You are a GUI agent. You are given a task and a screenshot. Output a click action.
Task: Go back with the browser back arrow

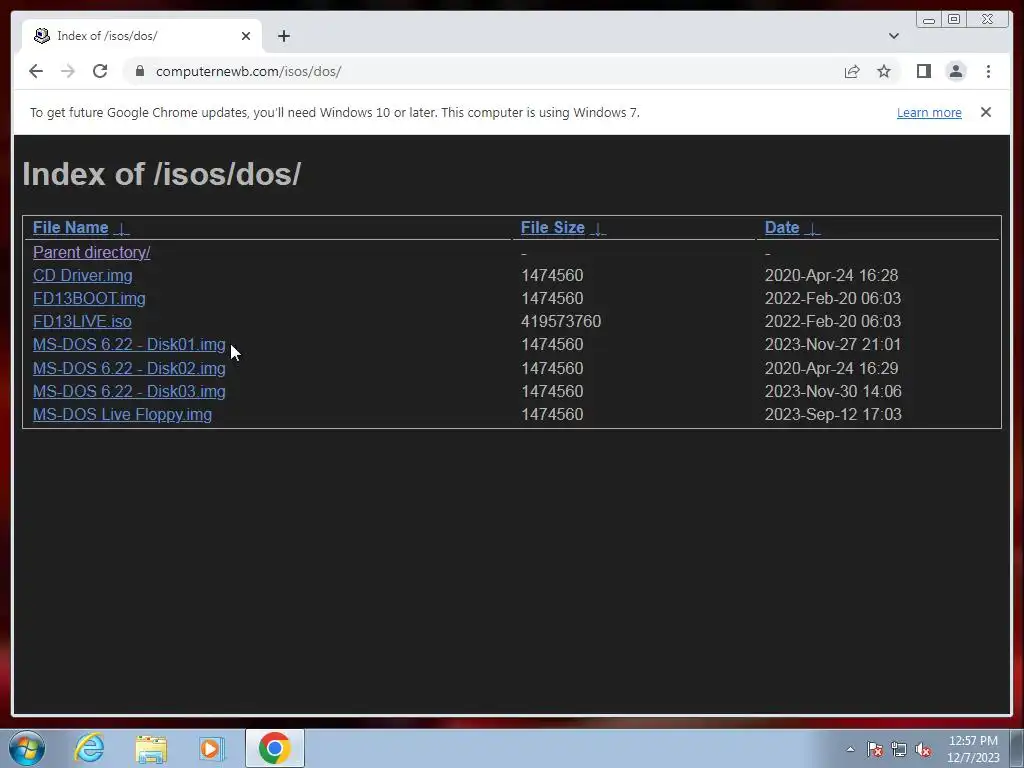[36, 71]
